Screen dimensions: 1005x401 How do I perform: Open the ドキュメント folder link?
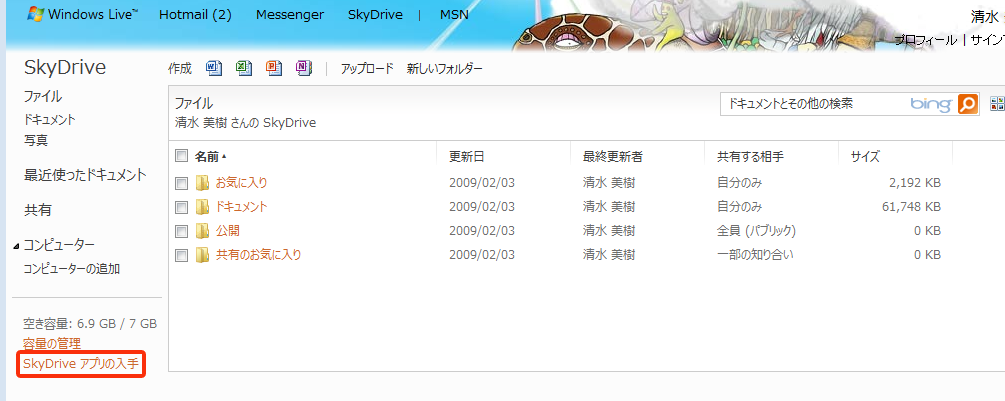pos(242,207)
